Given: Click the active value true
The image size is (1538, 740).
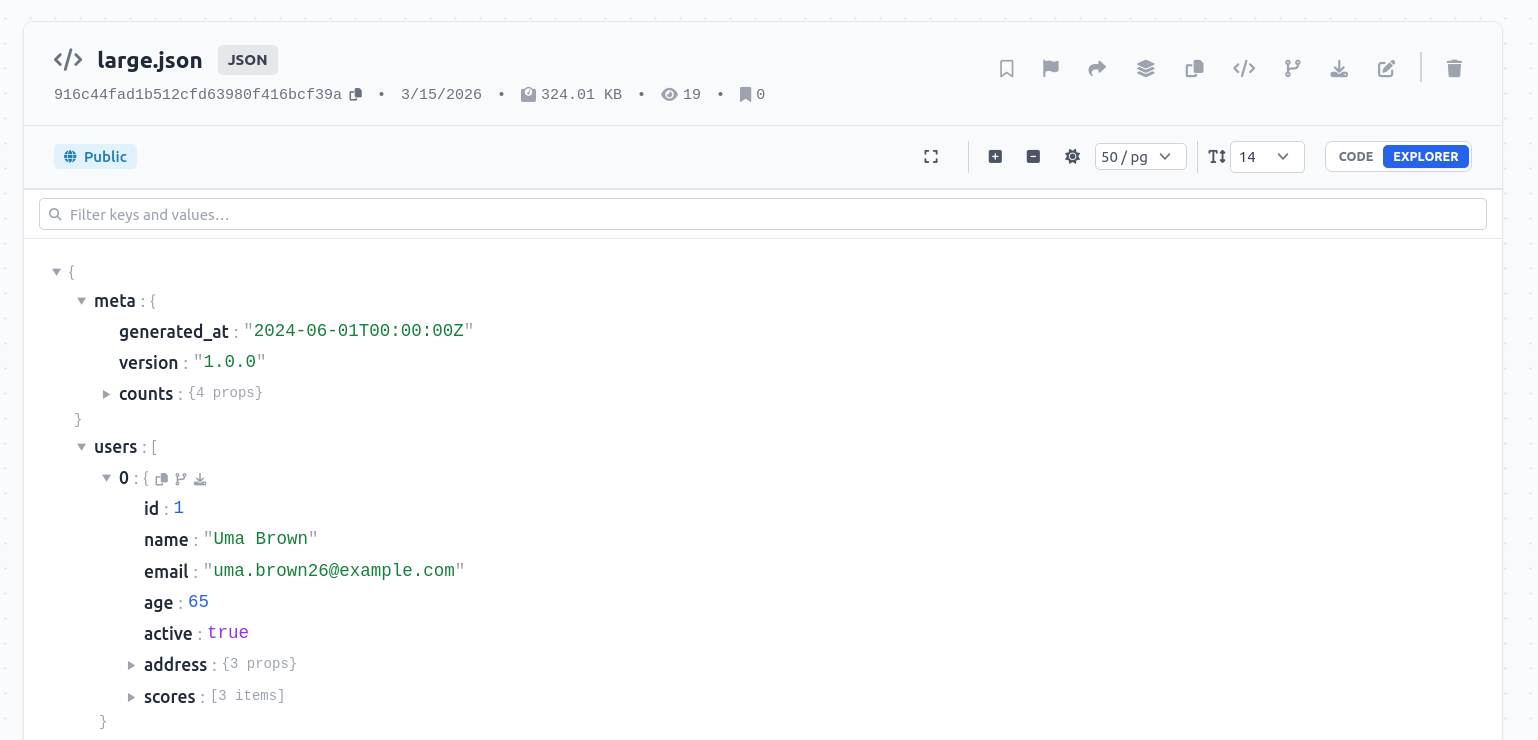Looking at the screenshot, I should click(x=228, y=633).
